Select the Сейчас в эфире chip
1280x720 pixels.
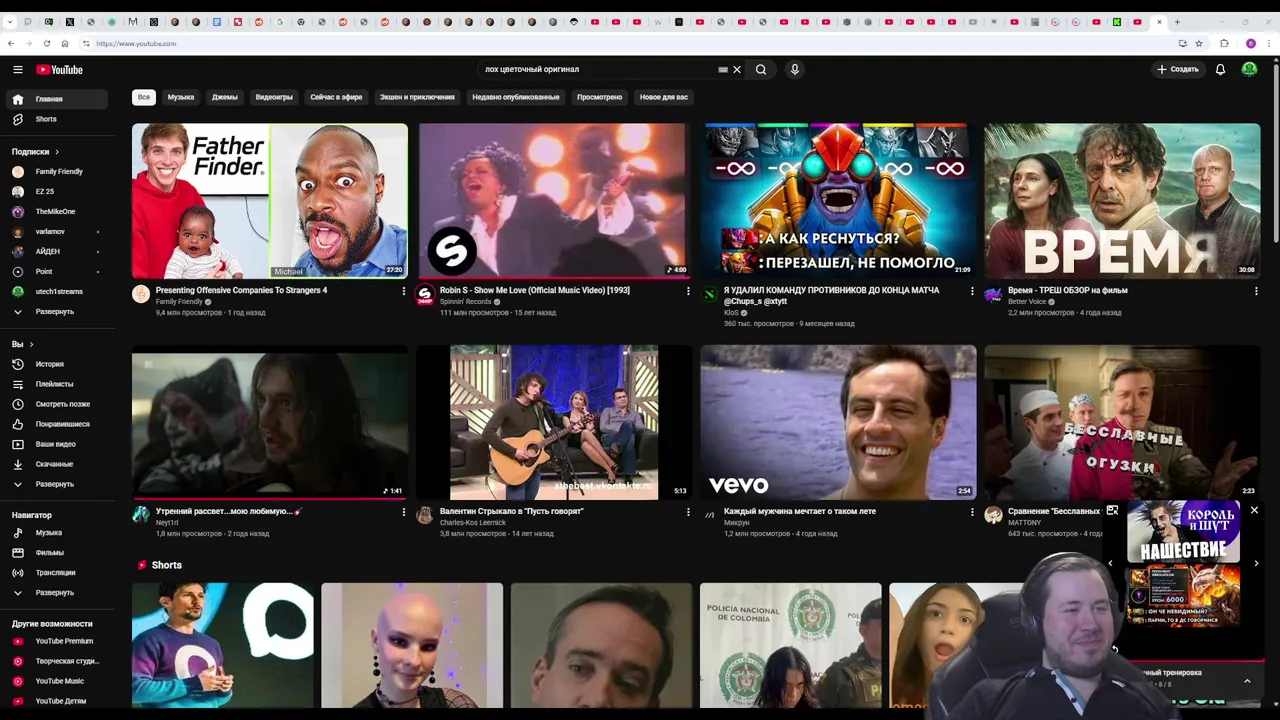click(336, 97)
